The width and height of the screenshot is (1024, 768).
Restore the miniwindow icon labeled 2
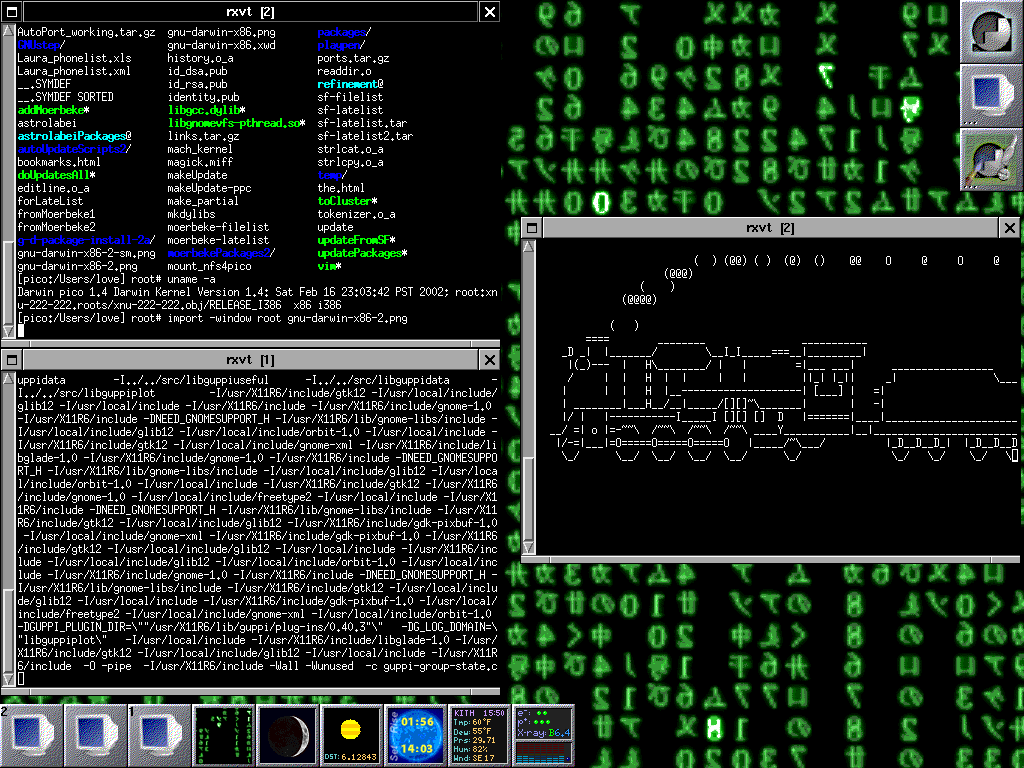click(32, 736)
